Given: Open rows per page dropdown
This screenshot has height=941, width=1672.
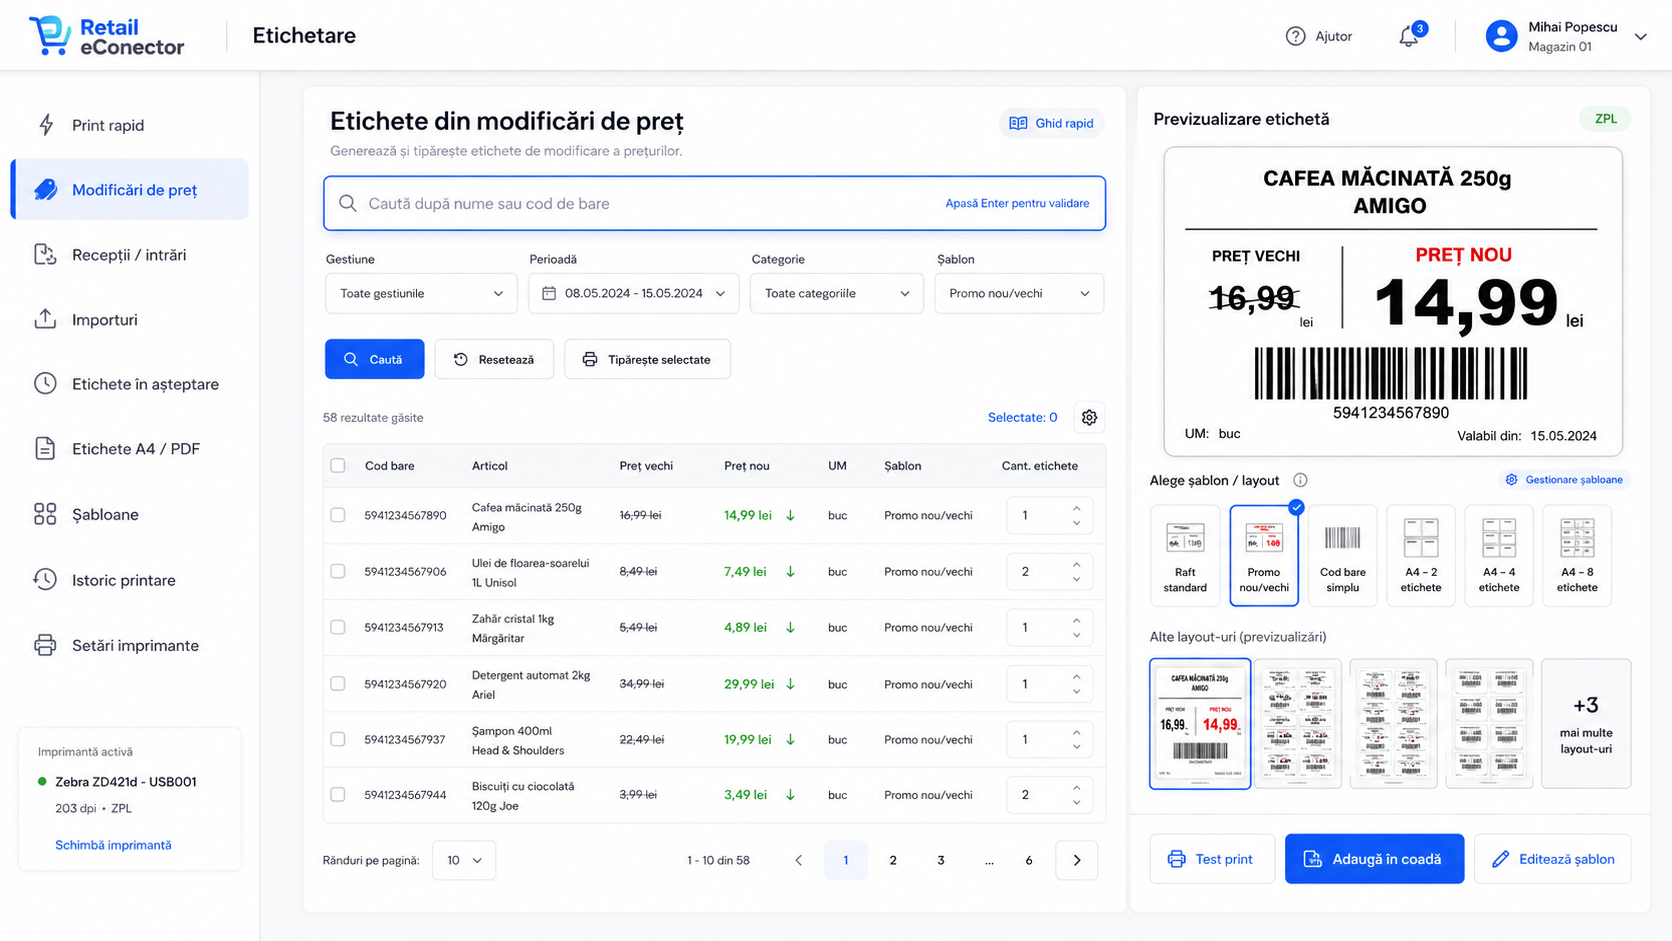Looking at the screenshot, I should (x=464, y=860).
